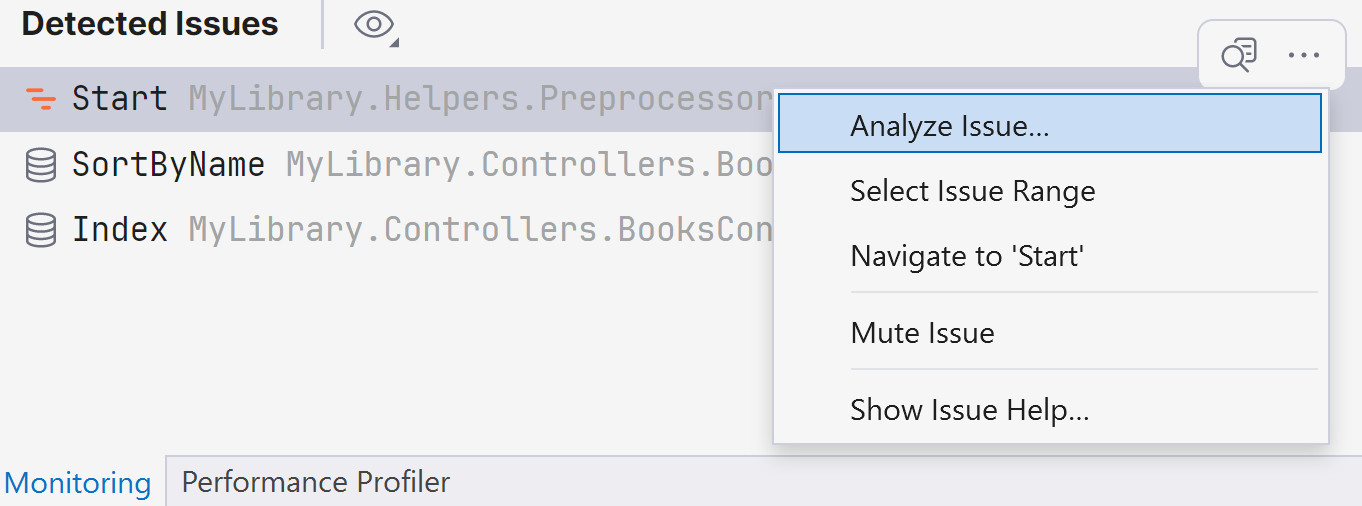Select the Index method name in list
Viewport: 1362px width, 506px height.
pyautogui.click(x=120, y=231)
